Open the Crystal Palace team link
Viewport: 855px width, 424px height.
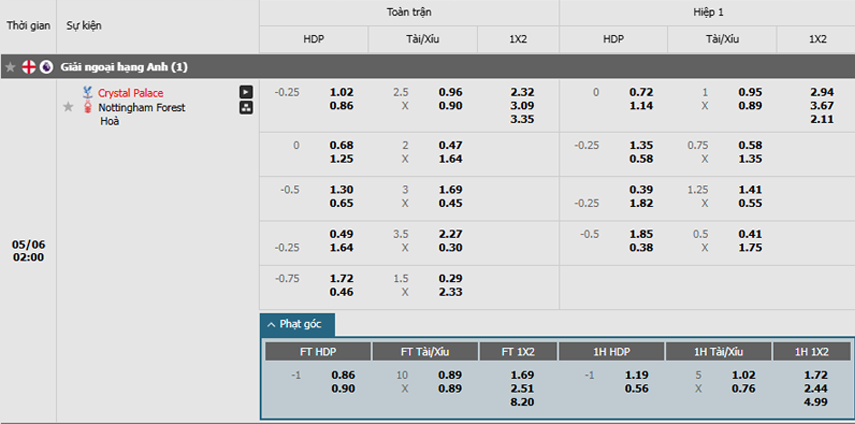tap(131, 93)
